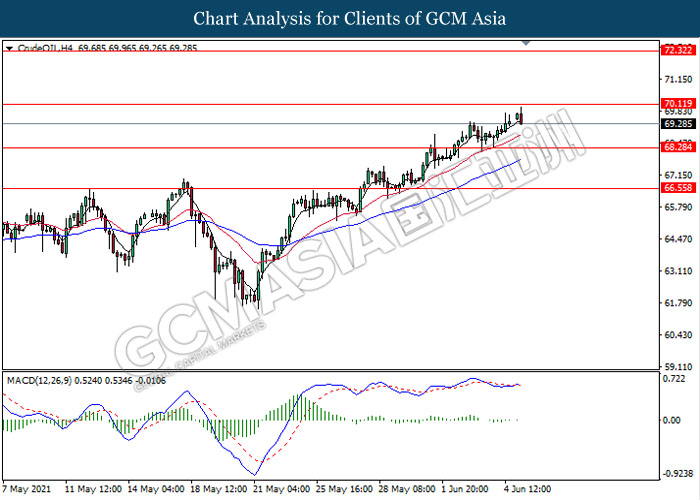
Task: Click the current price label 69.285
Action: (678, 124)
